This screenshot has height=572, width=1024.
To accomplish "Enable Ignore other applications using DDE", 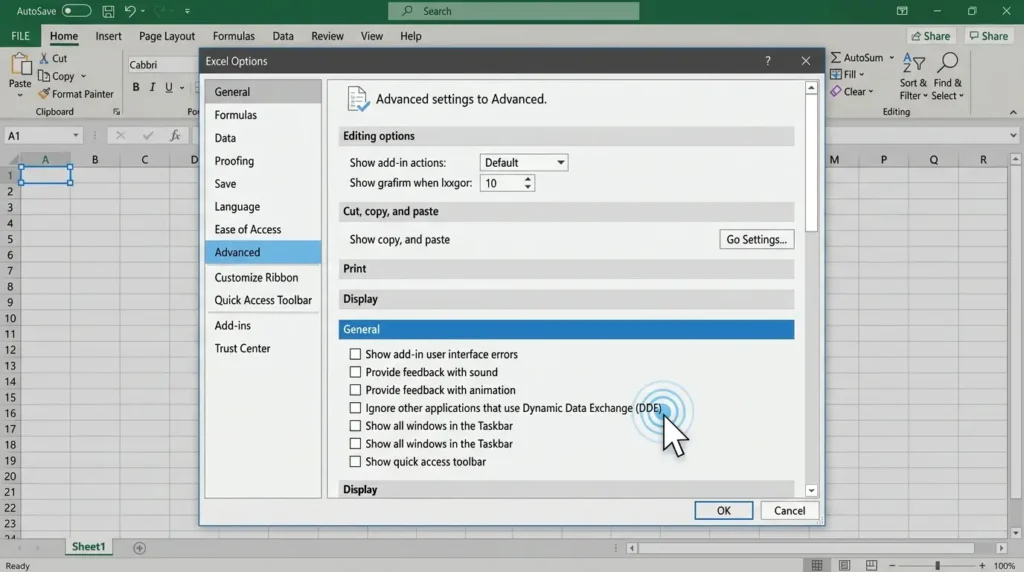I will click(x=355, y=408).
